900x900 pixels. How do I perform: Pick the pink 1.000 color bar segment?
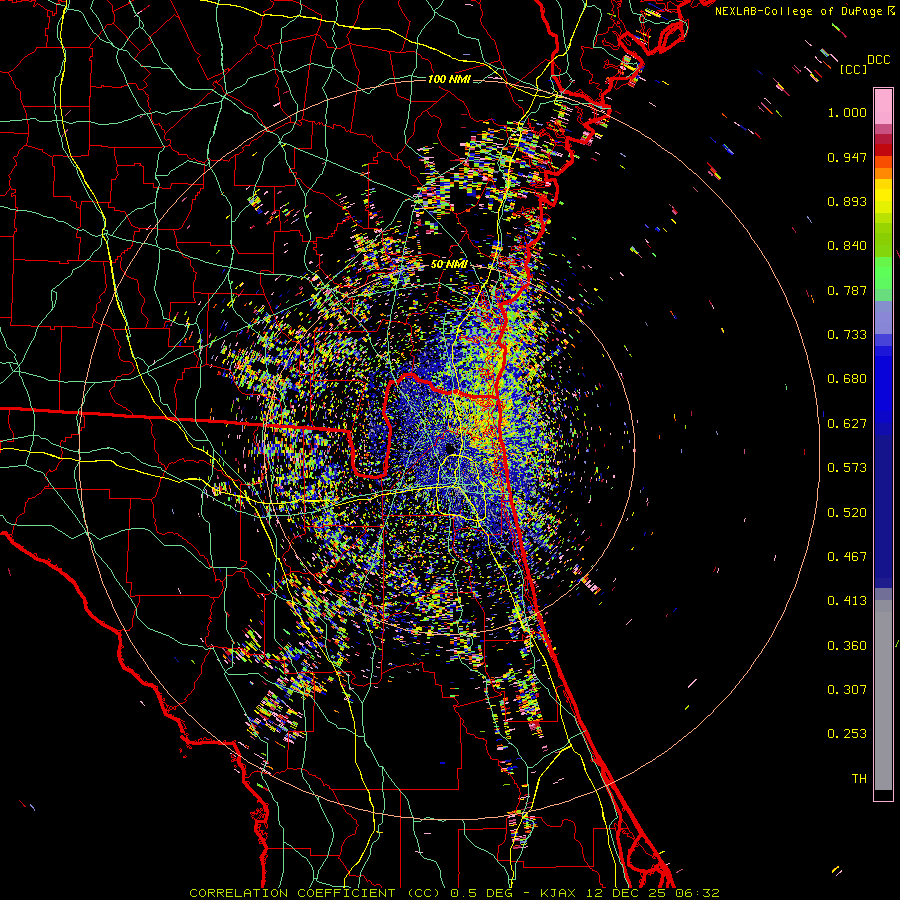tap(883, 107)
